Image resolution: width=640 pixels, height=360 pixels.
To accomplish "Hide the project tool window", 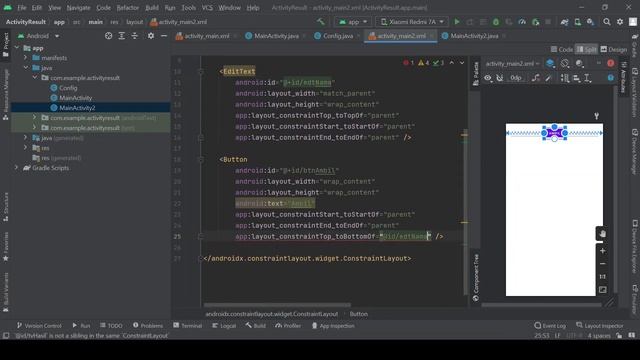I will pyautogui.click(x=164, y=36).
